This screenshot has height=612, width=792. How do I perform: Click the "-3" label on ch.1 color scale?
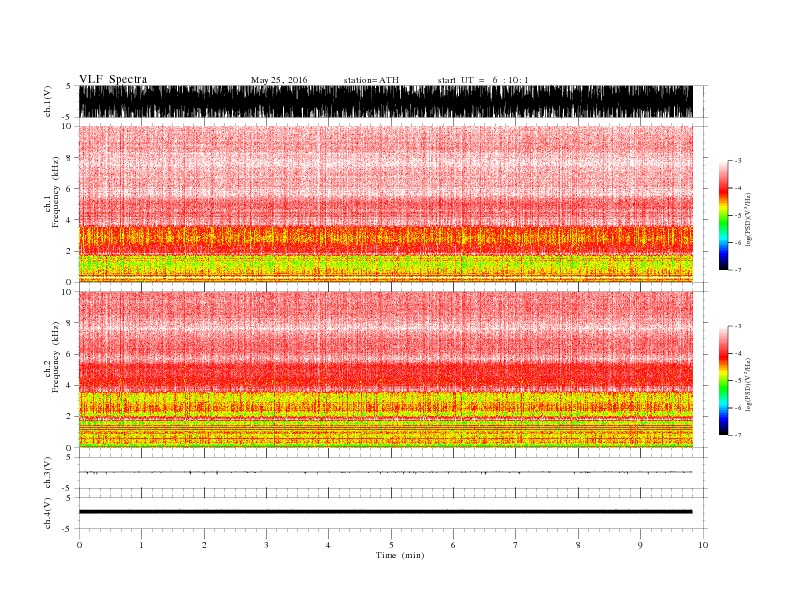pyautogui.click(x=738, y=161)
